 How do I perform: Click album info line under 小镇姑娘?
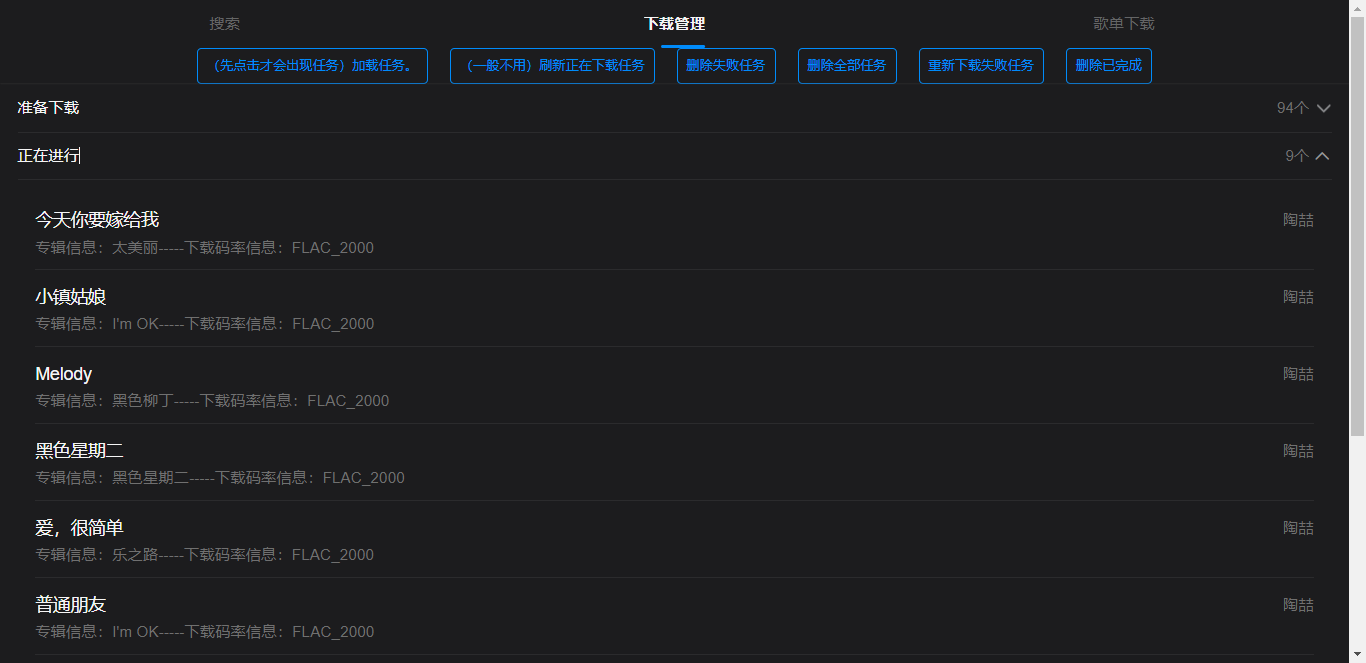205,324
